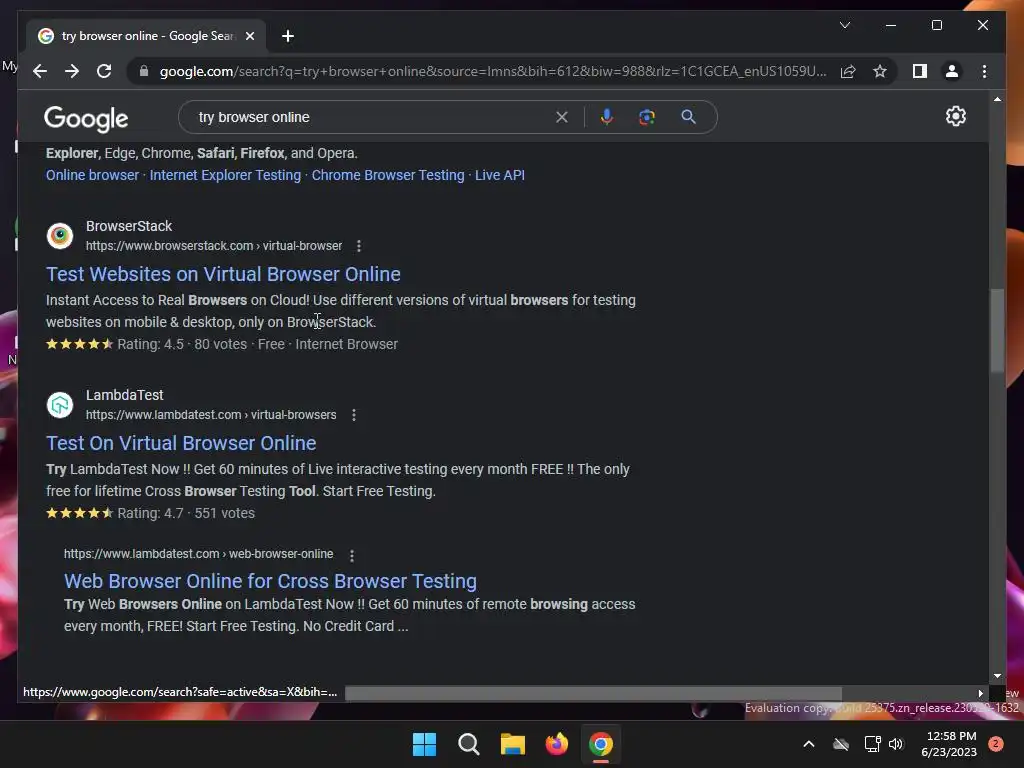The width and height of the screenshot is (1024, 768).
Task: Click the vertical scrollbar thumb
Action: [x=997, y=330]
